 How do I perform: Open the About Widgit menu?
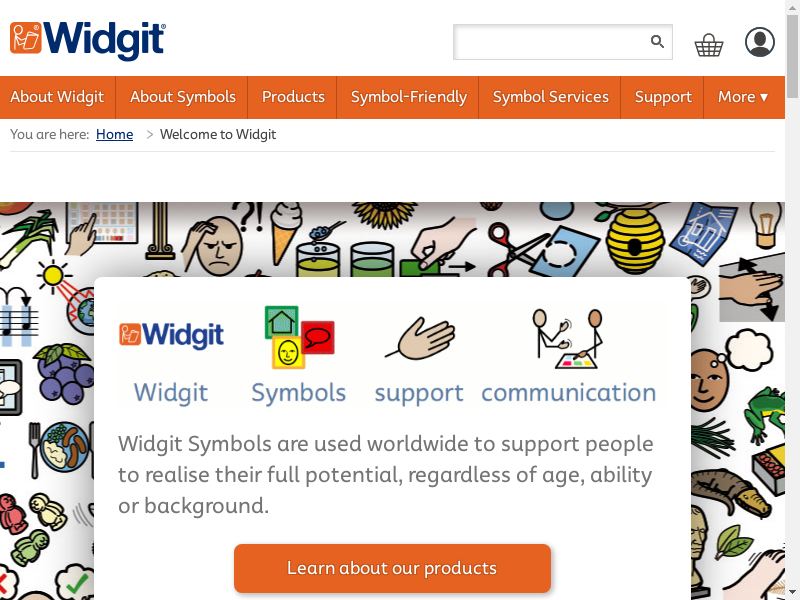(58, 97)
